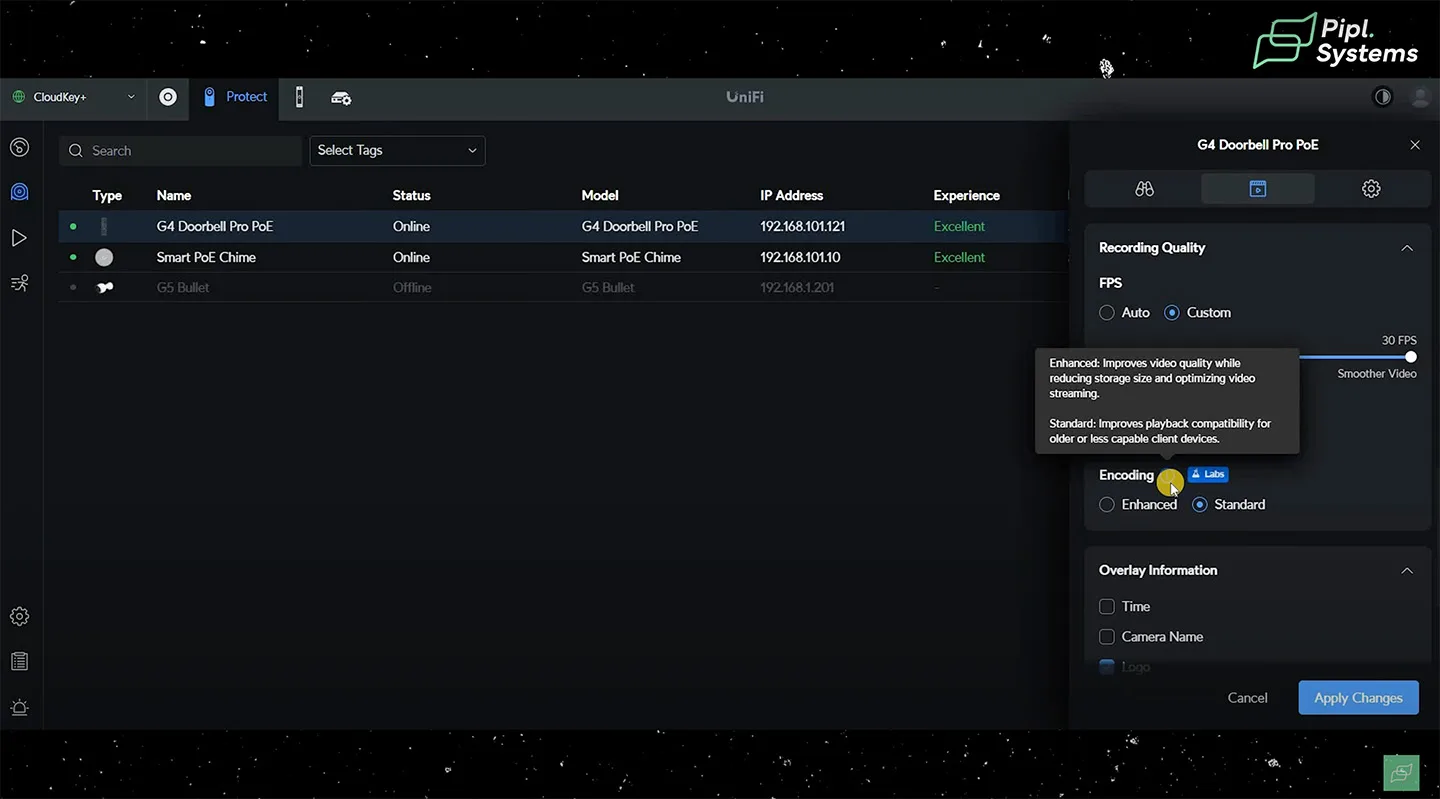
Task: Toggle the dark/light theme icon
Action: [x=1383, y=97]
